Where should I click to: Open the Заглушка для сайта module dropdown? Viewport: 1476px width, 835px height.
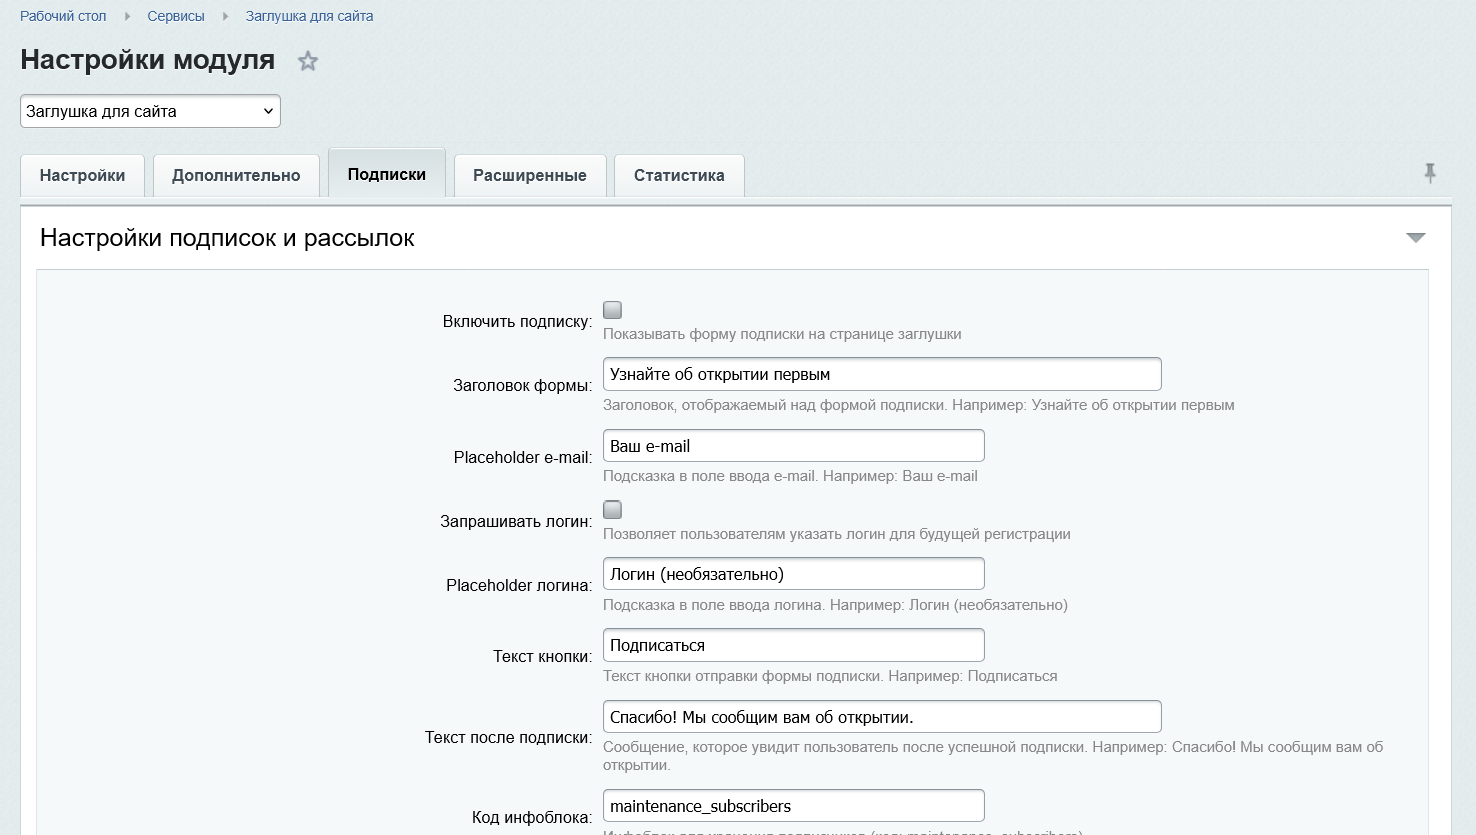pyautogui.click(x=150, y=111)
